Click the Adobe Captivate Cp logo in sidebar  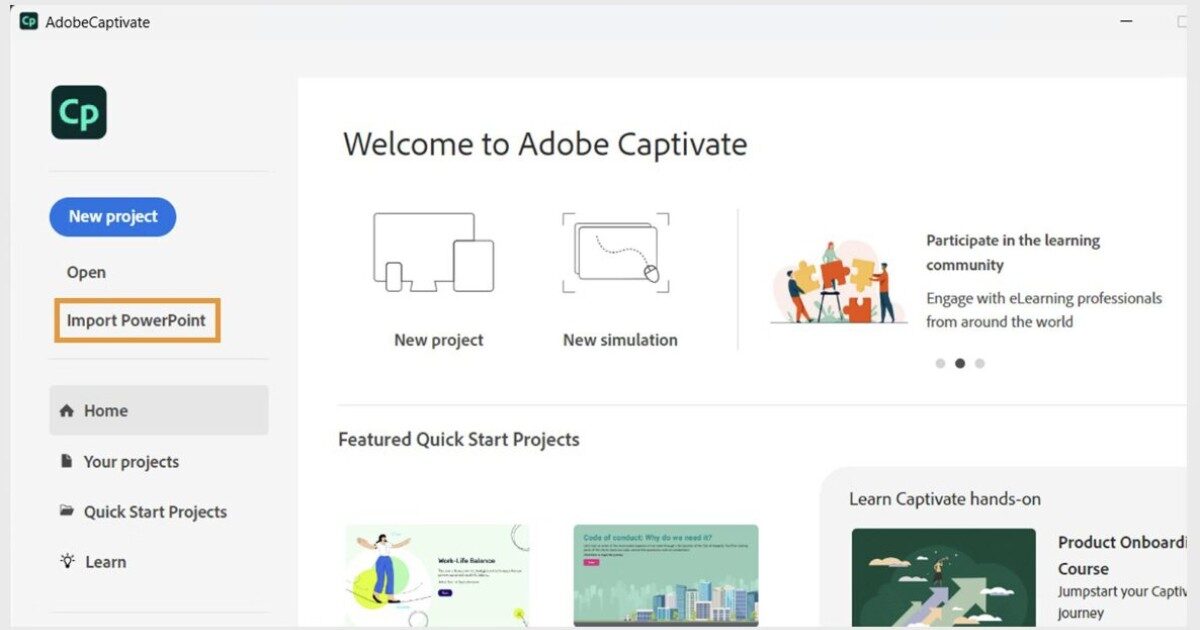[79, 113]
